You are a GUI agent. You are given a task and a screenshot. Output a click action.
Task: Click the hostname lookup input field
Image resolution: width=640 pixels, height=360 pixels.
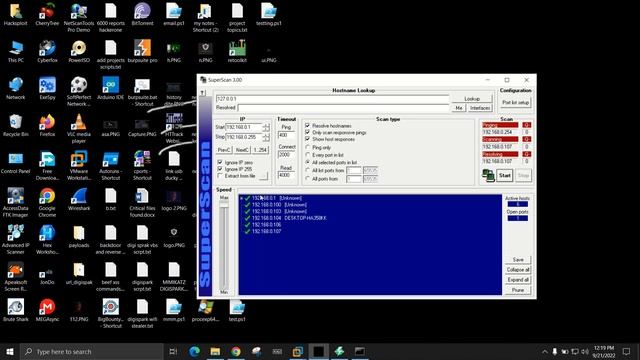pyautogui.click(x=332, y=99)
